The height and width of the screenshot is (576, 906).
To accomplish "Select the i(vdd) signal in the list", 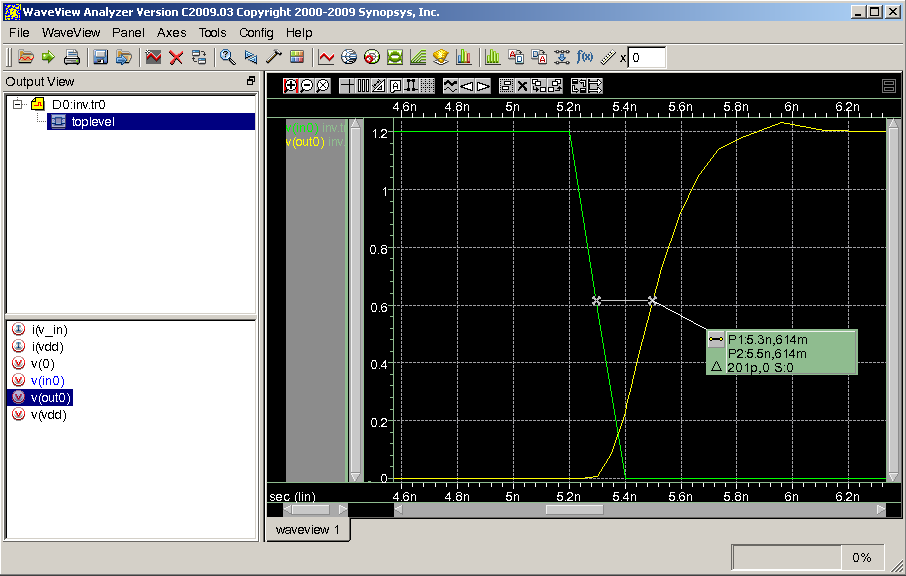I will pos(47,346).
